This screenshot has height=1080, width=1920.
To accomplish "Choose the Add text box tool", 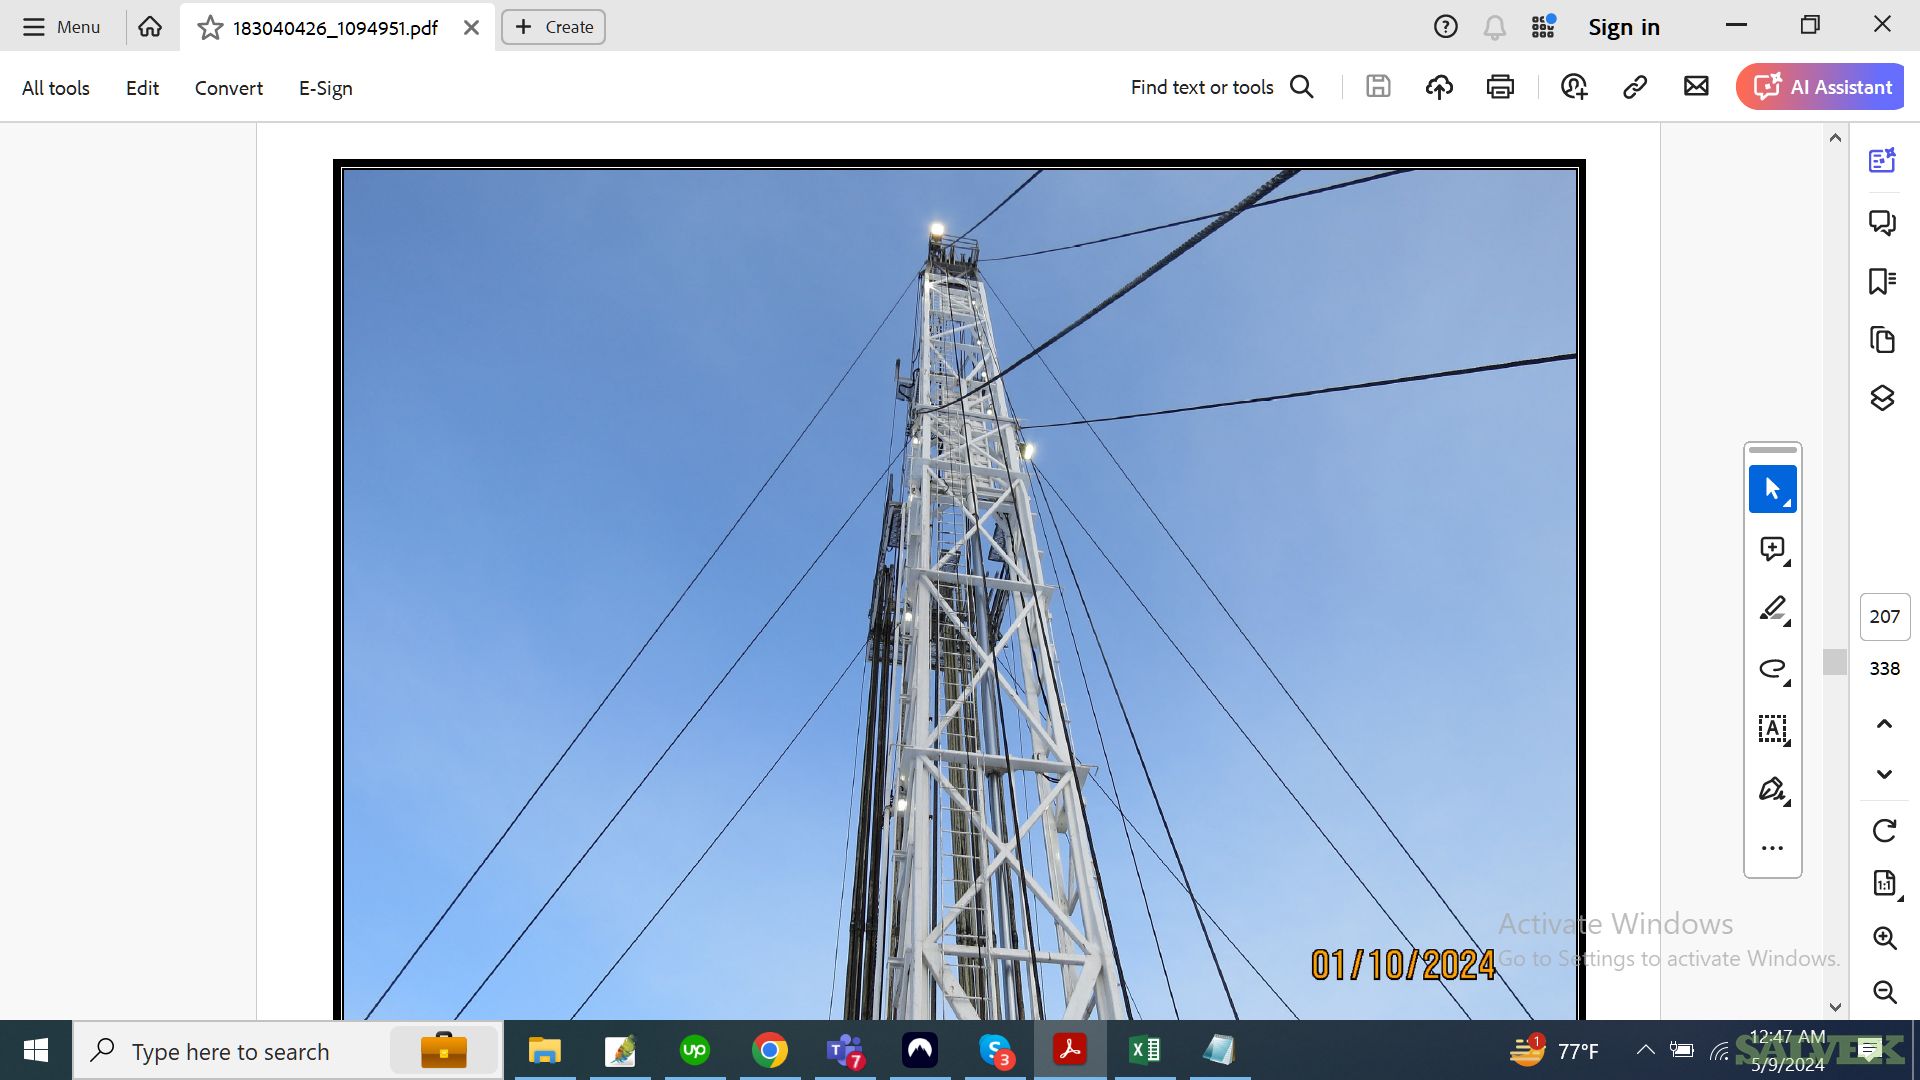I will 1773,729.
